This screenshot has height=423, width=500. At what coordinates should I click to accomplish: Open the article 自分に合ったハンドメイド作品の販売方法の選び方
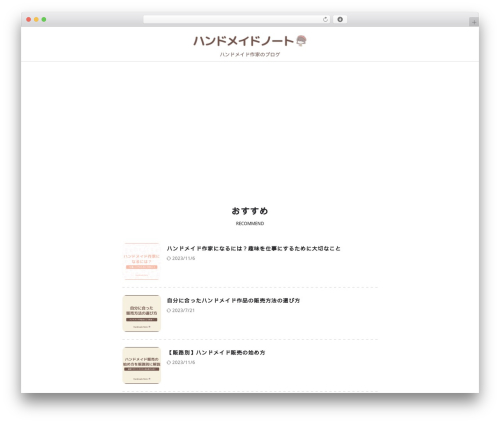click(233, 300)
